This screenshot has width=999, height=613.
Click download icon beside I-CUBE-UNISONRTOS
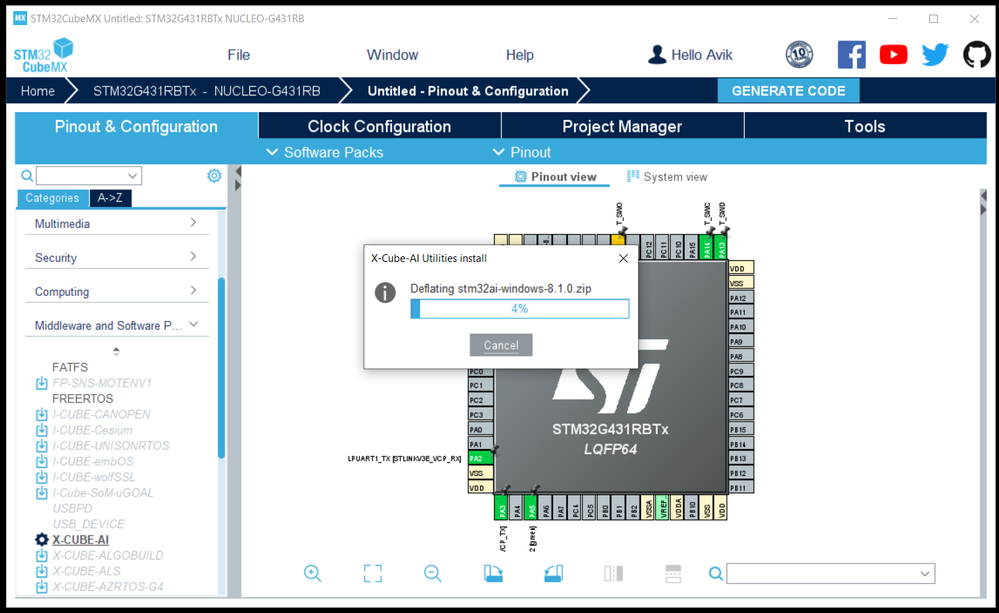[41, 445]
